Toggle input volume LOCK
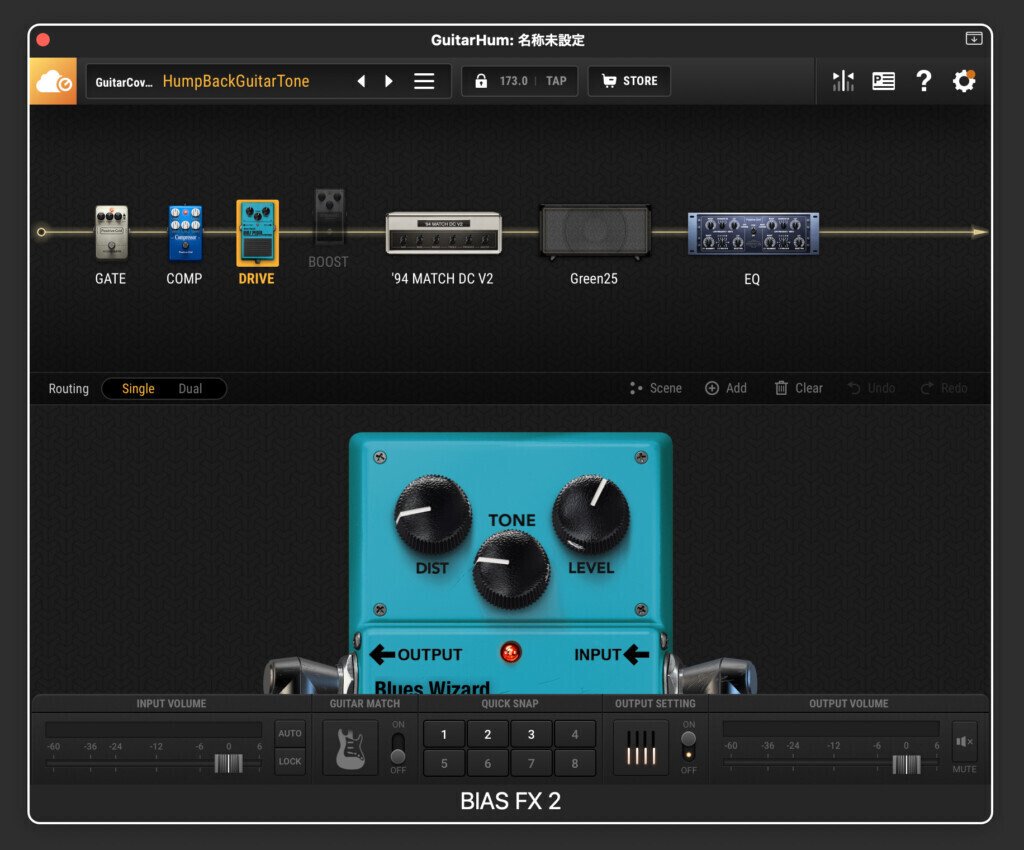 click(x=290, y=761)
